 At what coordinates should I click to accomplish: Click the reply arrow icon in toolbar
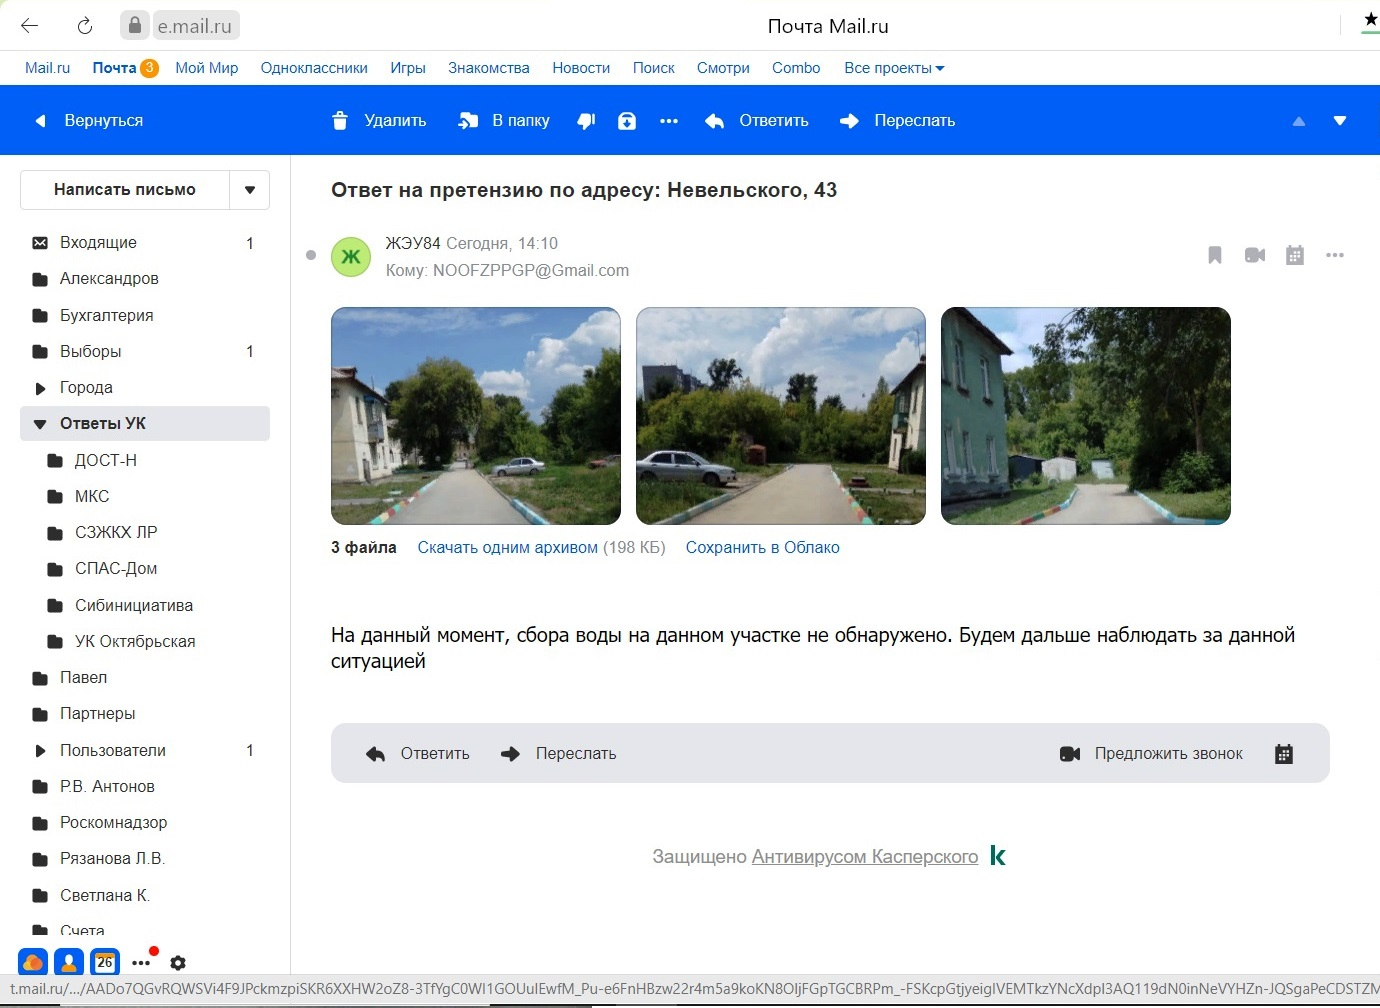pyautogui.click(x=714, y=121)
